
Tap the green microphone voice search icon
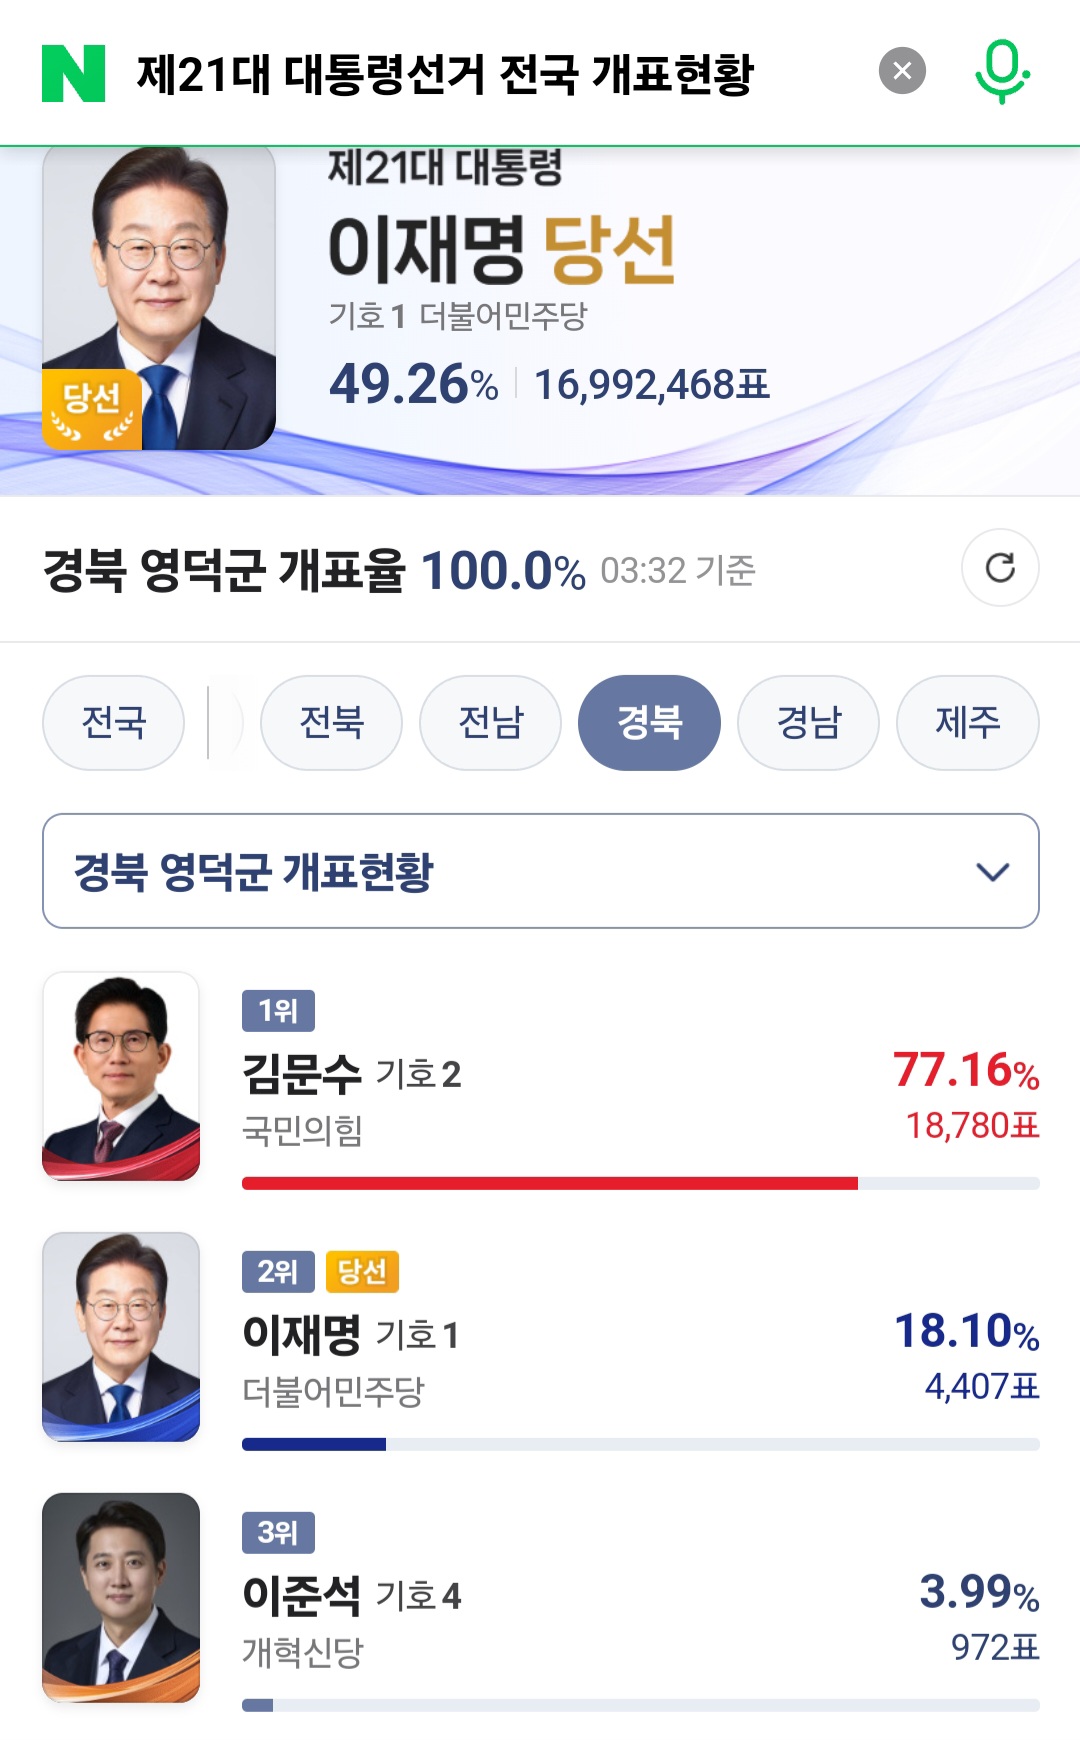pos(1002,72)
